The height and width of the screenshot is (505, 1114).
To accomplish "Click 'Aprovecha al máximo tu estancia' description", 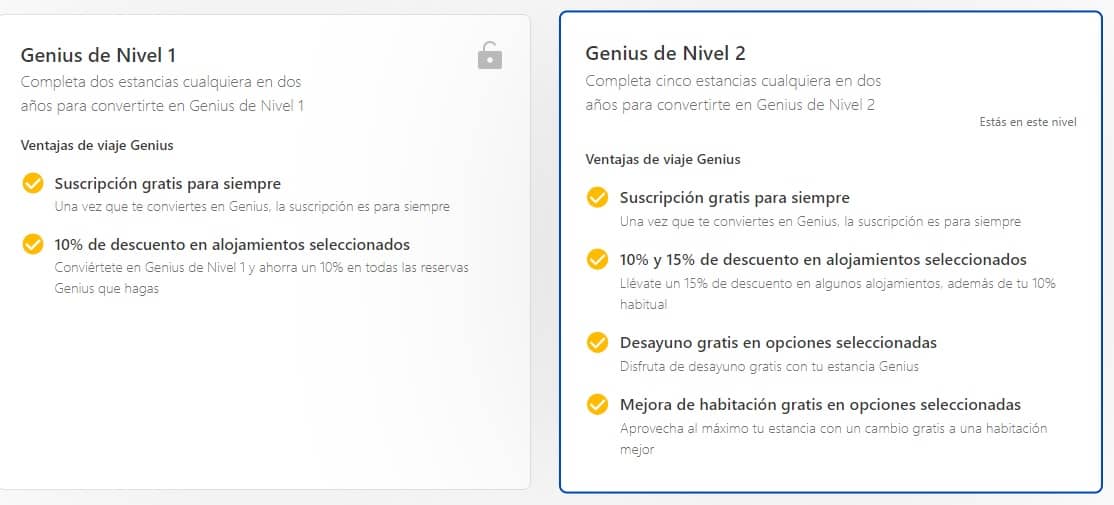I will 833,439.
